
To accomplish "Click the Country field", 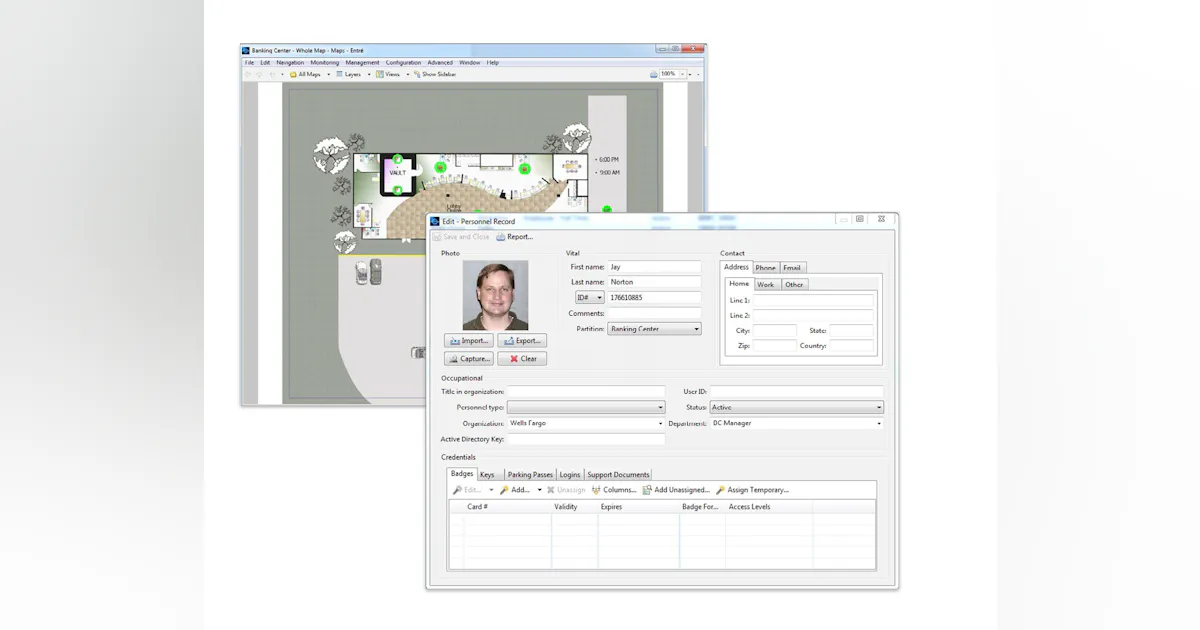I will tap(851, 346).
